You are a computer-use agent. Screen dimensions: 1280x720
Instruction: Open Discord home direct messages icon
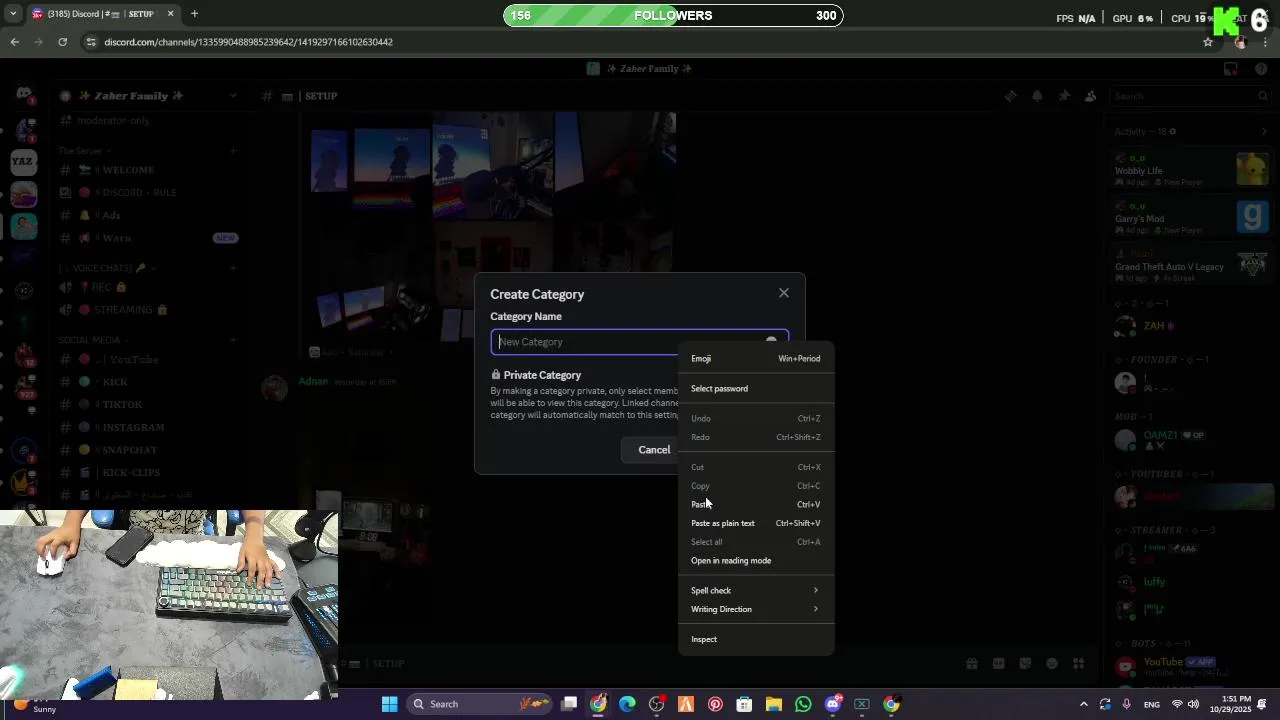point(24,94)
